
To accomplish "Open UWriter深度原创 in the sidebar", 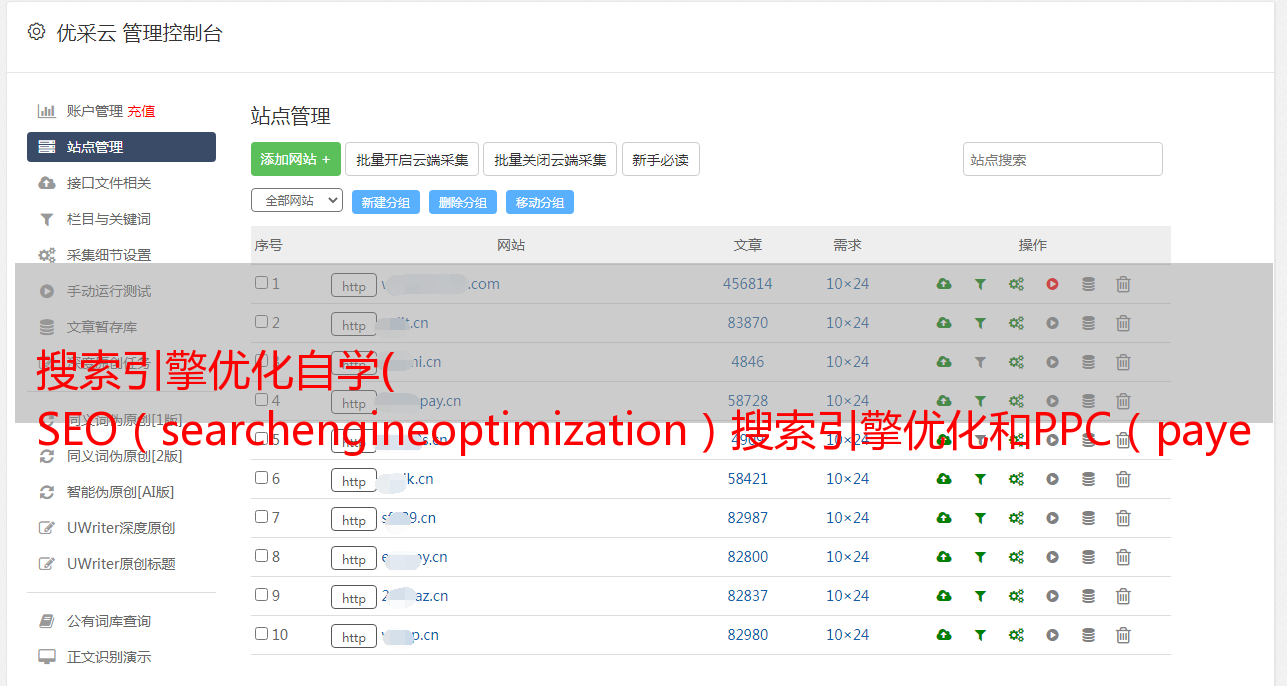I will coord(121,528).
